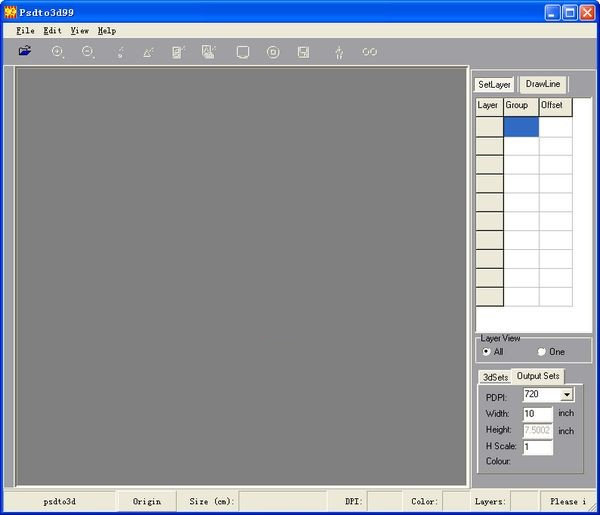Click the triangle shape toolbar icon
The image size is (600, 515).
[x=148, y=52]
